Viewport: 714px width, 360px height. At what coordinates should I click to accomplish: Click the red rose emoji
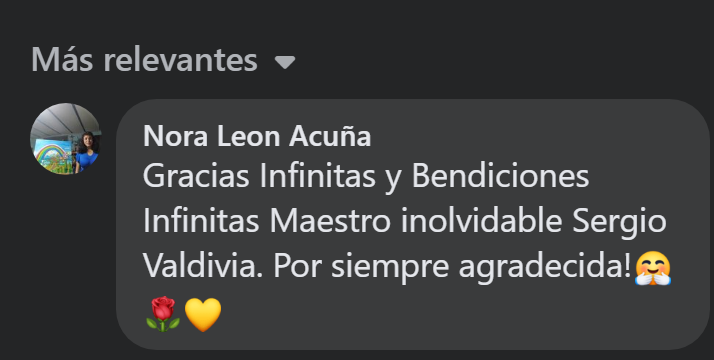click(x=163, y=314)
